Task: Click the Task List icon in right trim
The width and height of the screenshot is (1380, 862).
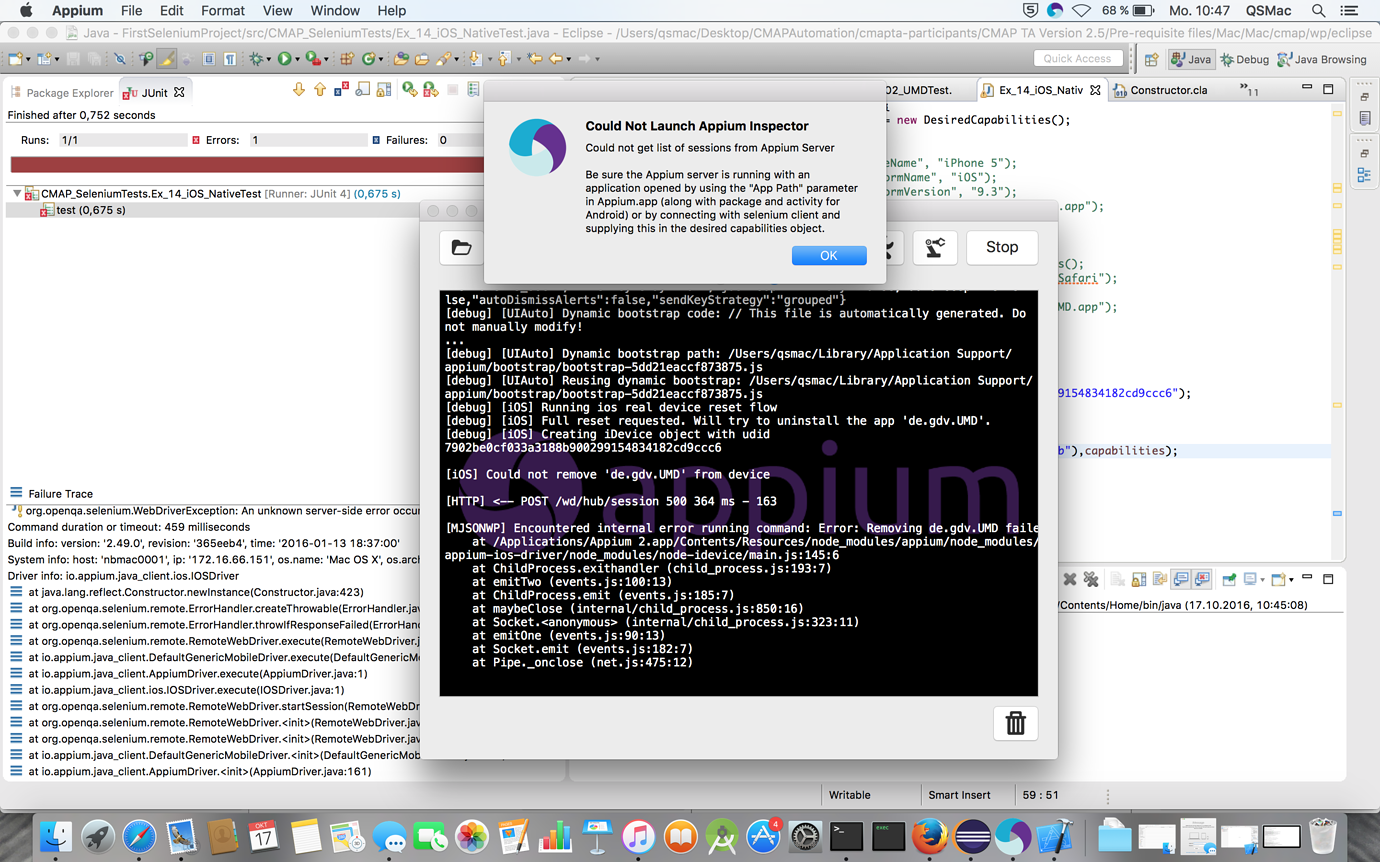Action: pyautogui.click(x=1364, y=119)
